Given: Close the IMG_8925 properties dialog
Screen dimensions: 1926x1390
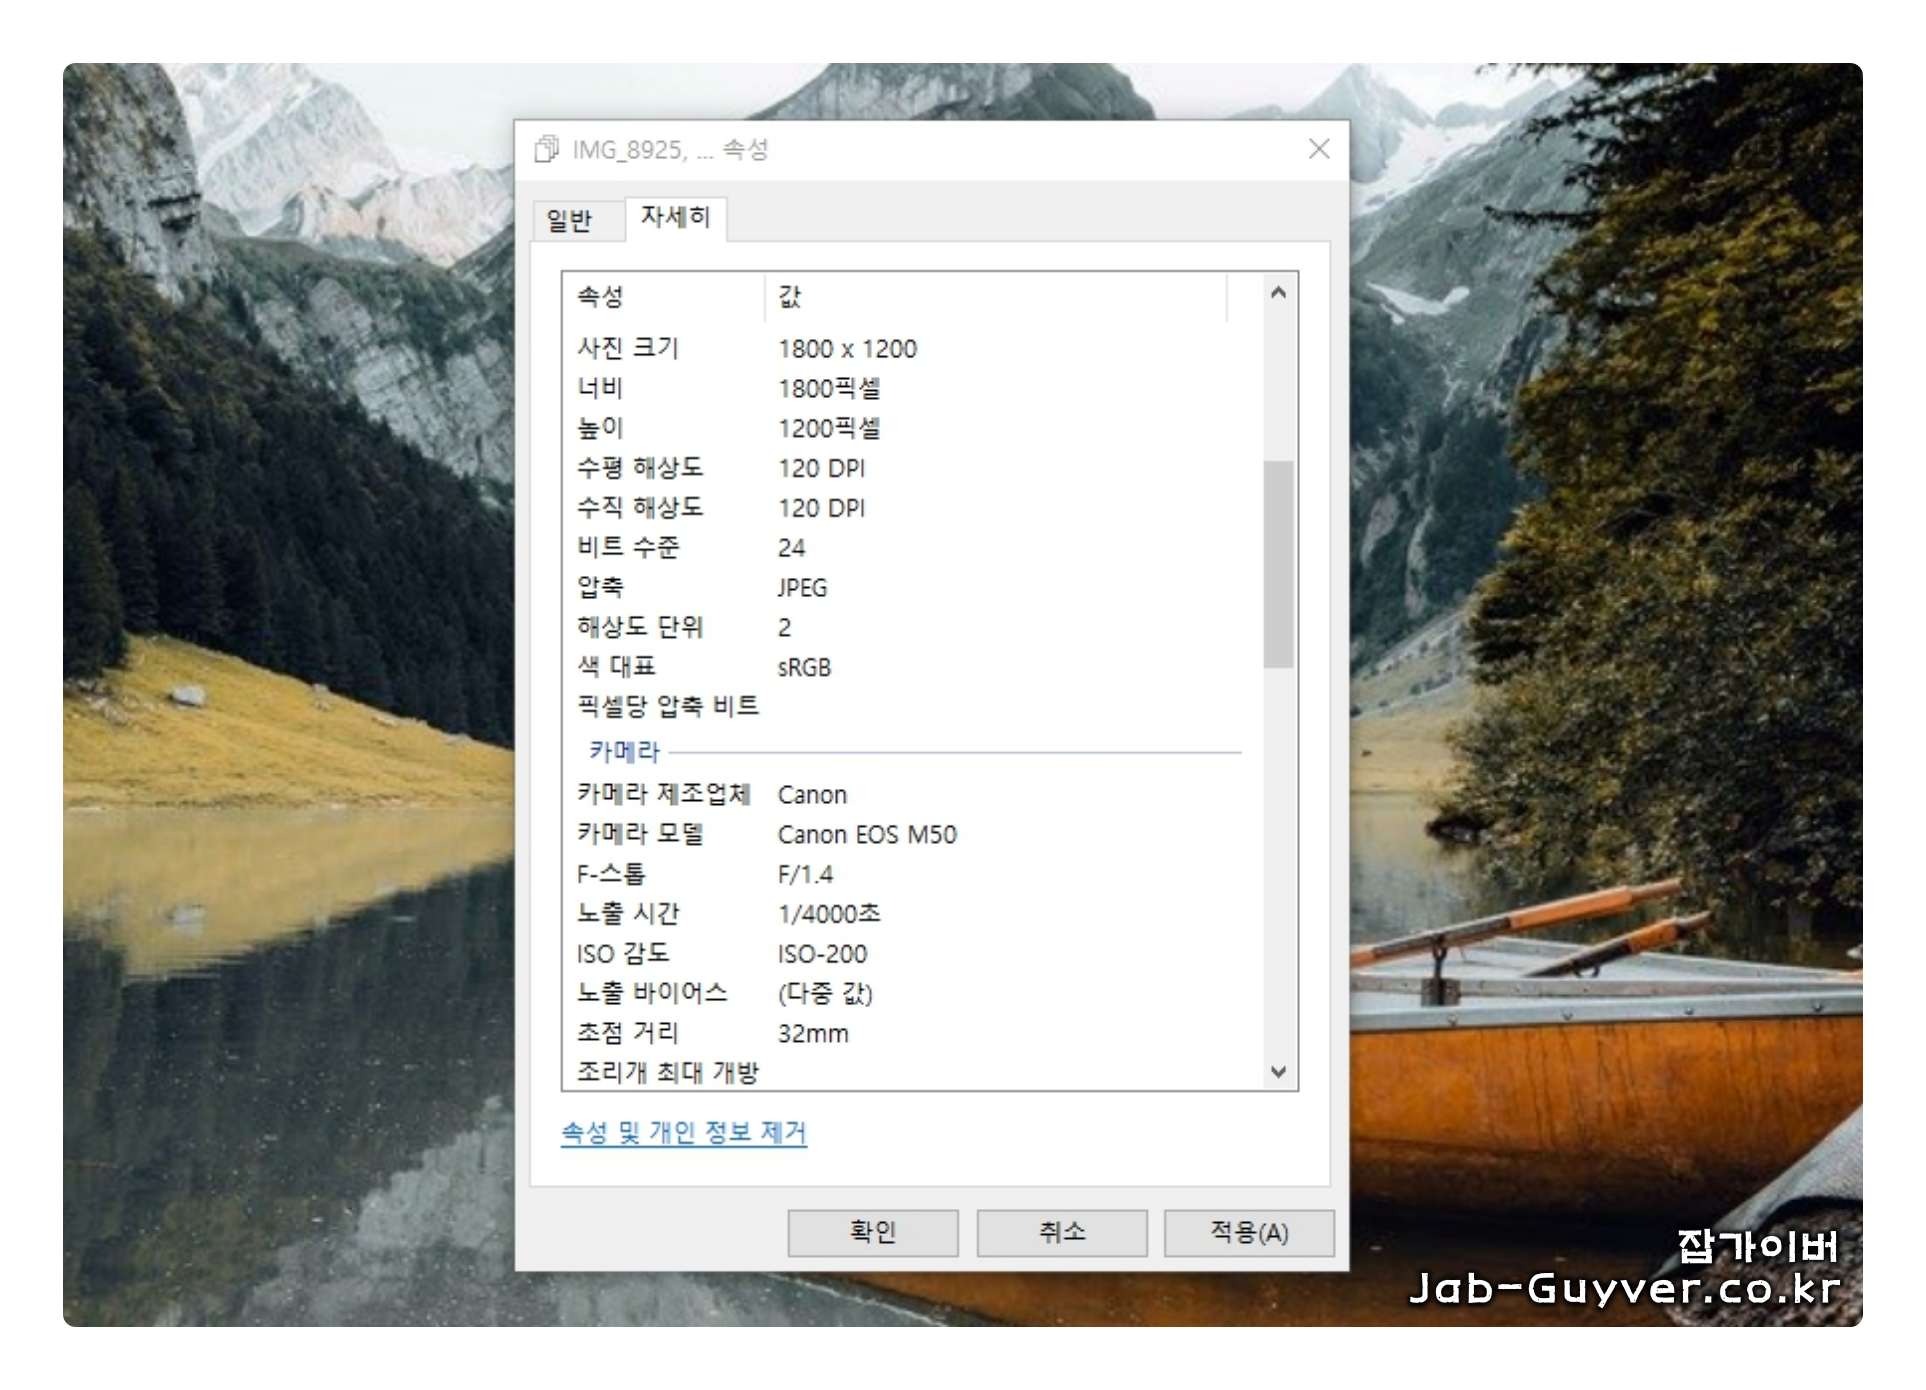Looking at the screenshot, I should pos(1318,149).
